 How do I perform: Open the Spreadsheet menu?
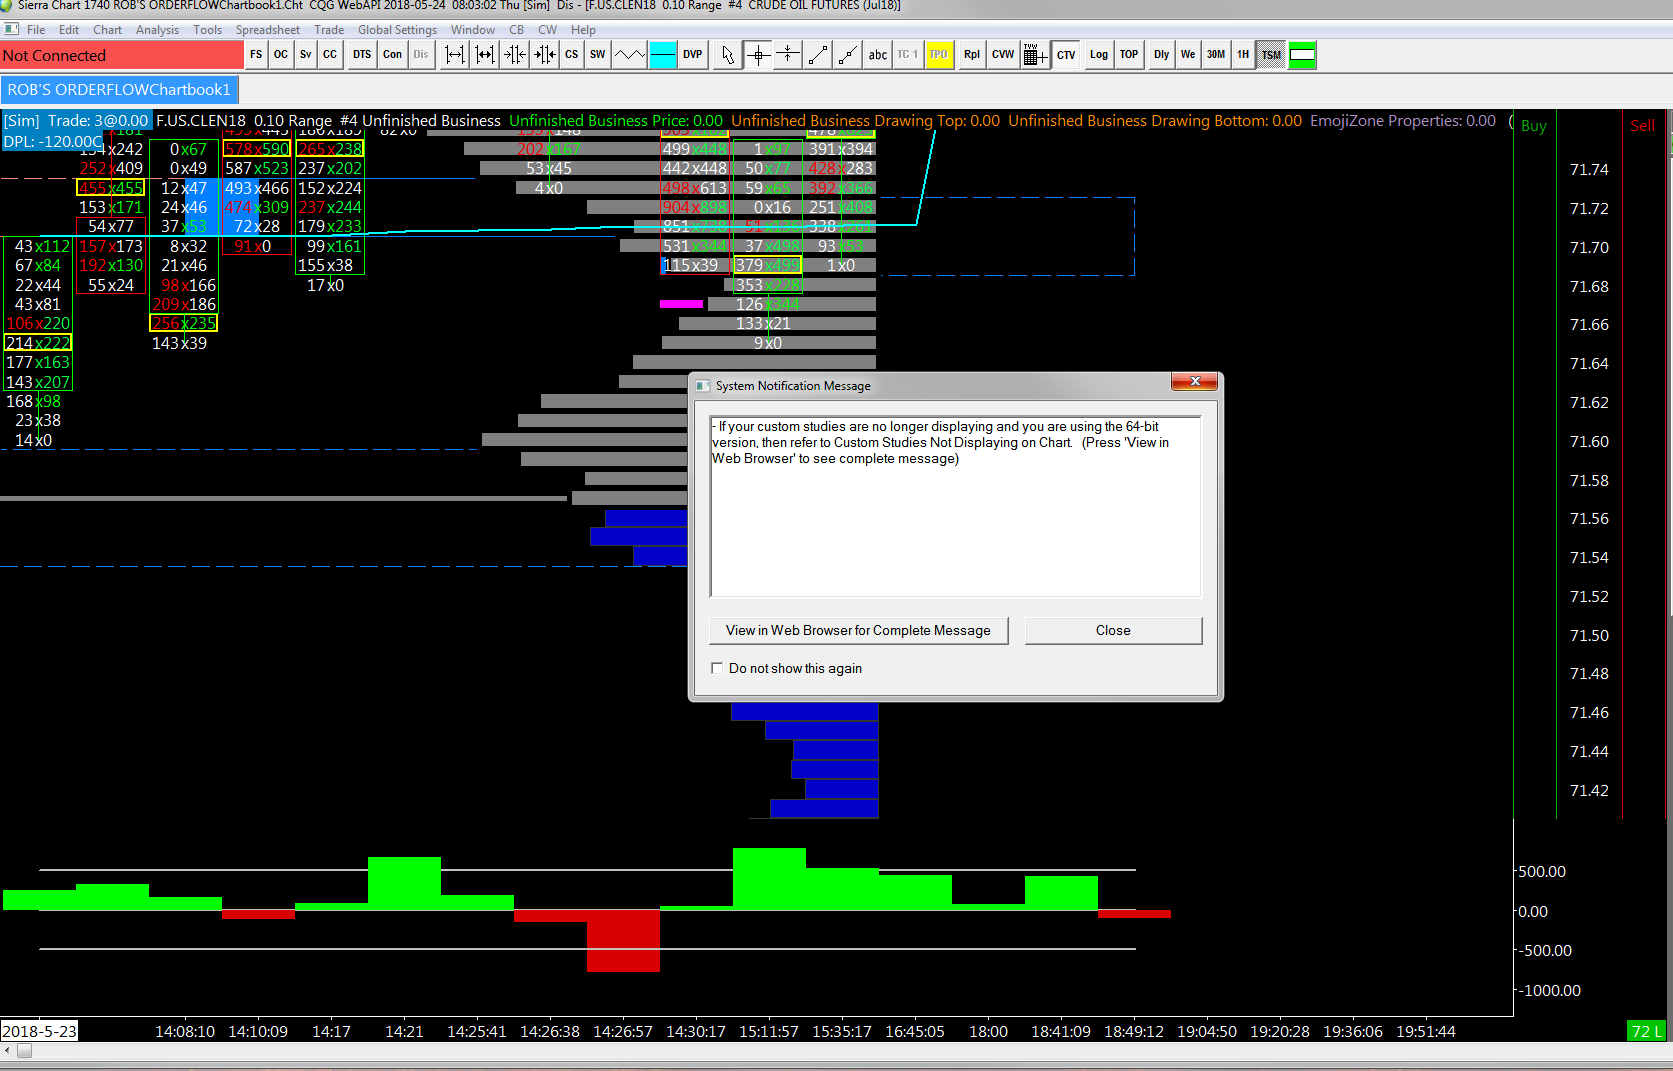coord(268,30)
